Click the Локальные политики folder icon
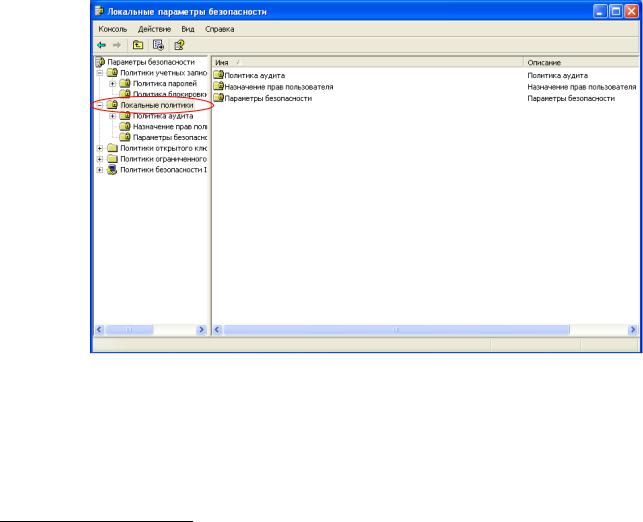This screenshot has width=643, height=522. coord(112,105)
